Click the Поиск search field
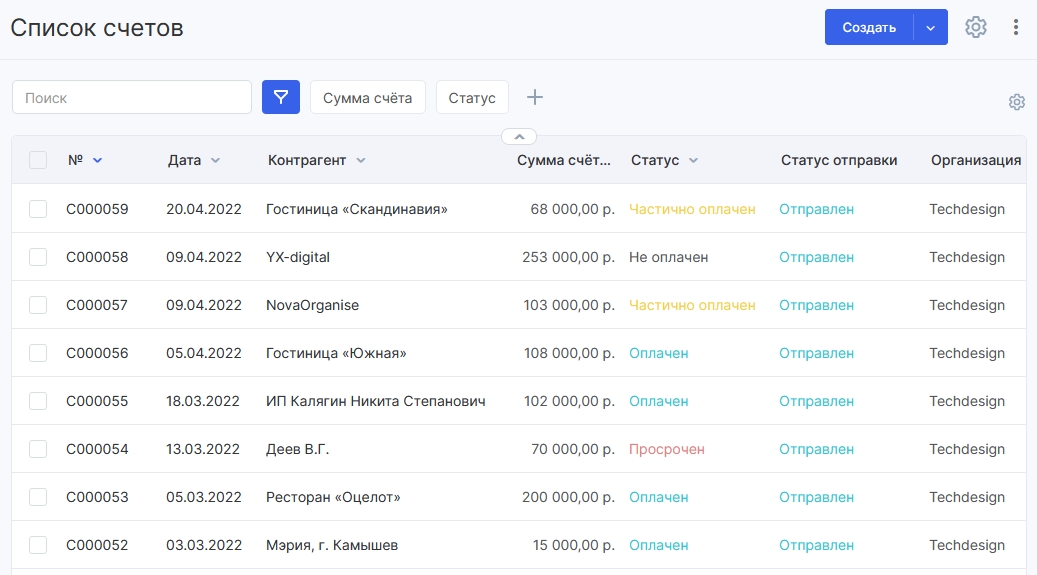 point(132,97)
